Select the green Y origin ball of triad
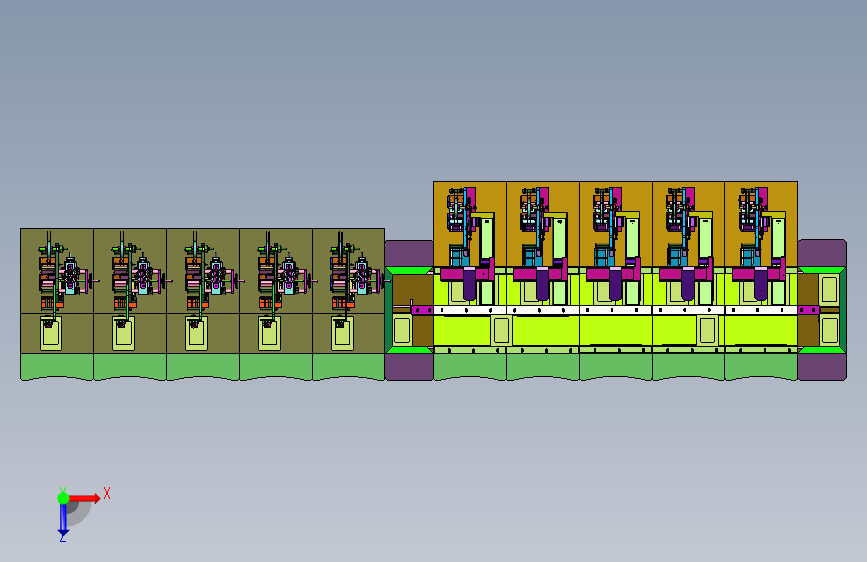This screenshot has height=562, width=867. [x=64, y=498]
